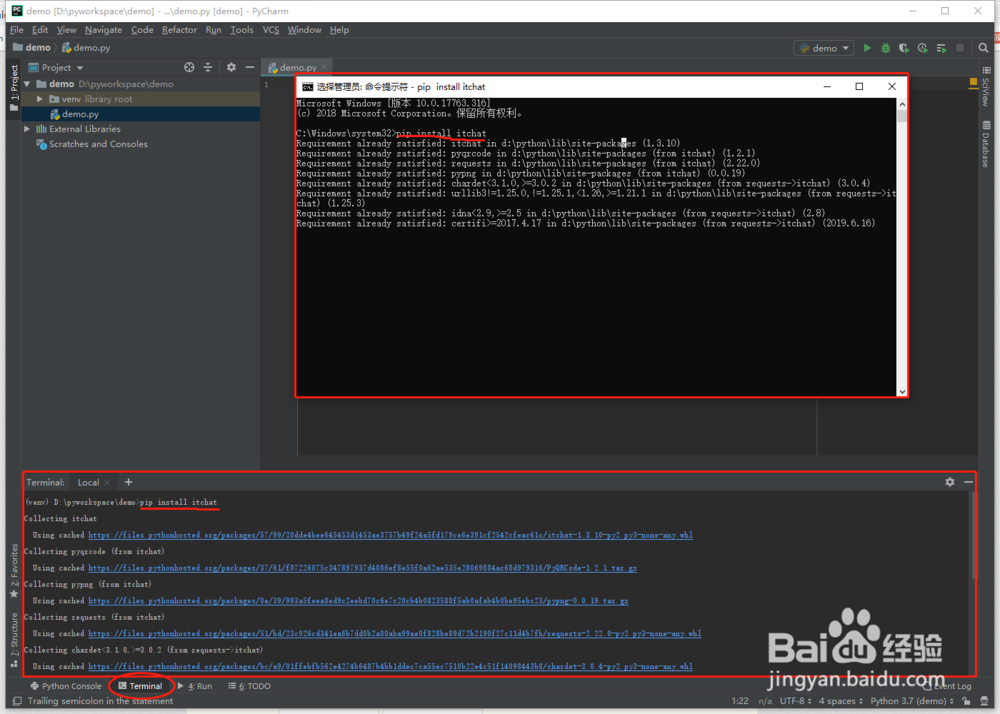Click the read-only lock icon
The image size is (1000, 714).
pyautogui.click(x=966, y=701)
